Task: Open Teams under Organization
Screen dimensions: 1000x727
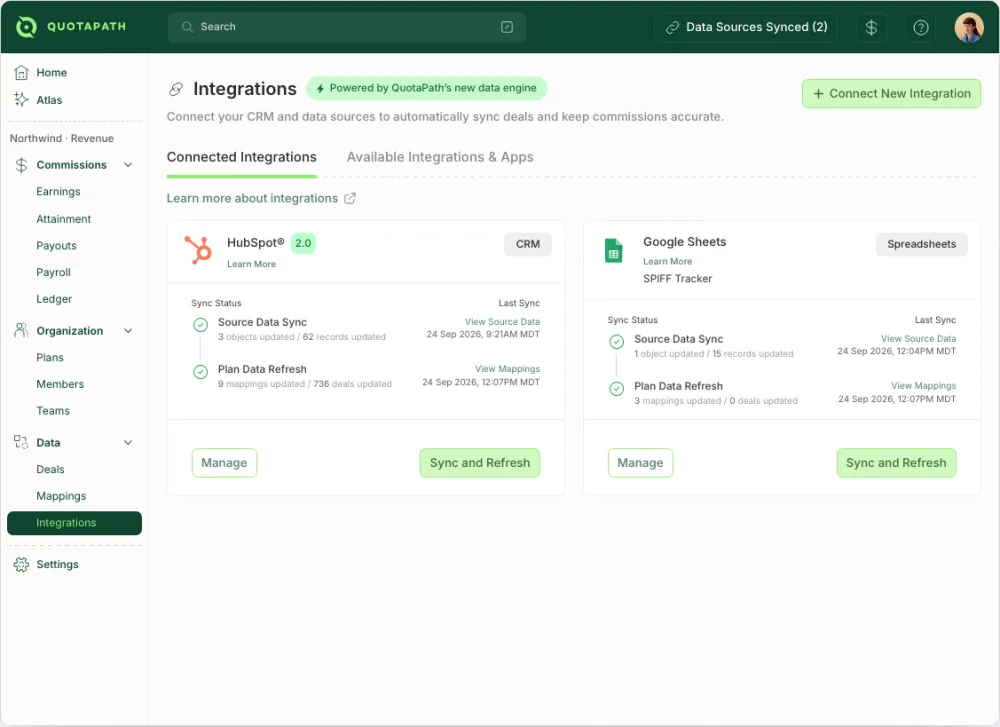Action: click(x=53, y=411)
